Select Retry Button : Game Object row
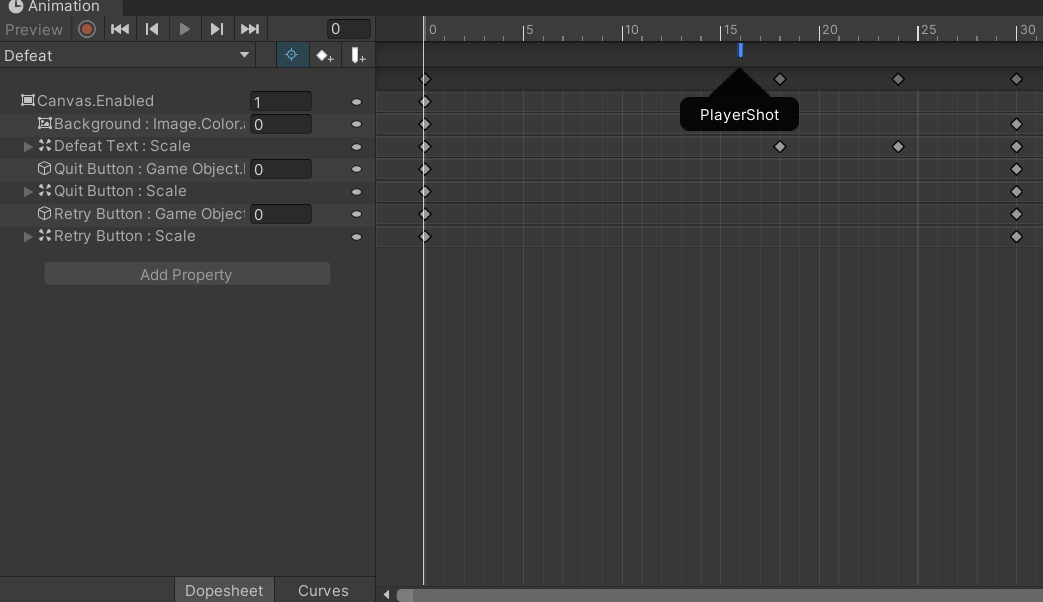This screenshot has height=602, width=1043. 188,214
